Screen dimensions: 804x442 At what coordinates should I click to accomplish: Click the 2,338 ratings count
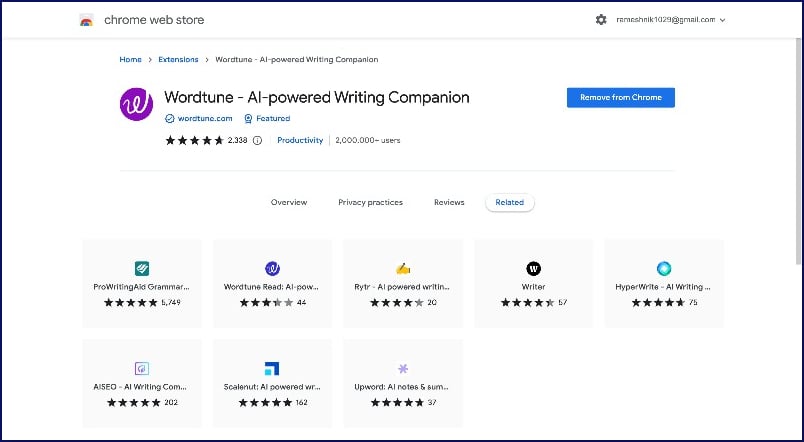click(x=237, y=140)
